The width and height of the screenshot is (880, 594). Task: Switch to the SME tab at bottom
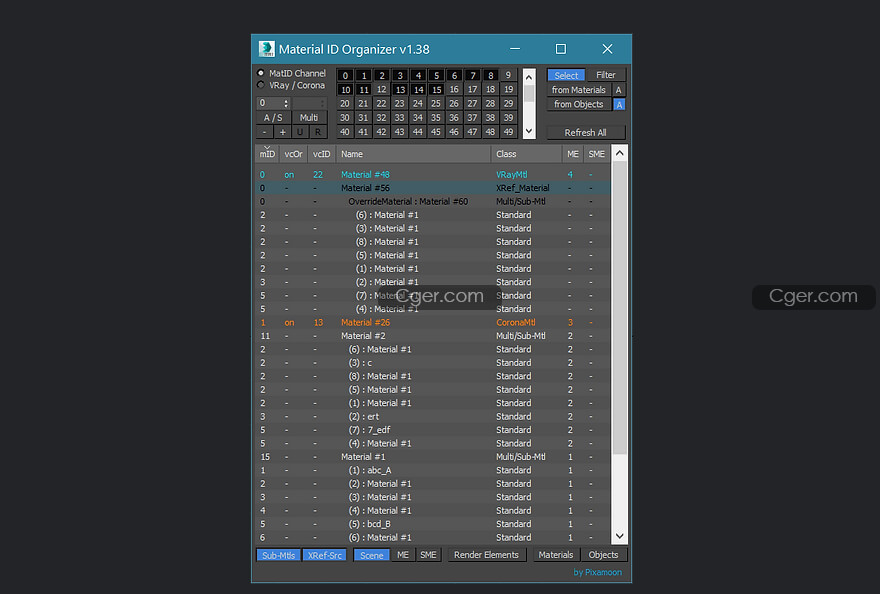(428, 555)
